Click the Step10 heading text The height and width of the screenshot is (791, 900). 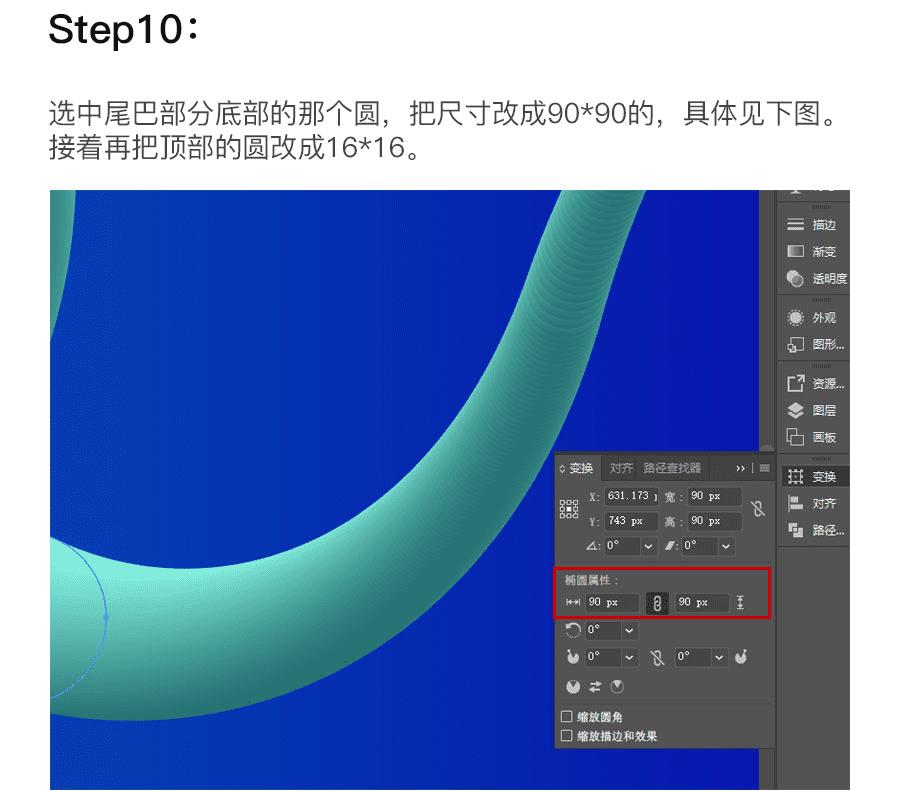click(124, 29)
